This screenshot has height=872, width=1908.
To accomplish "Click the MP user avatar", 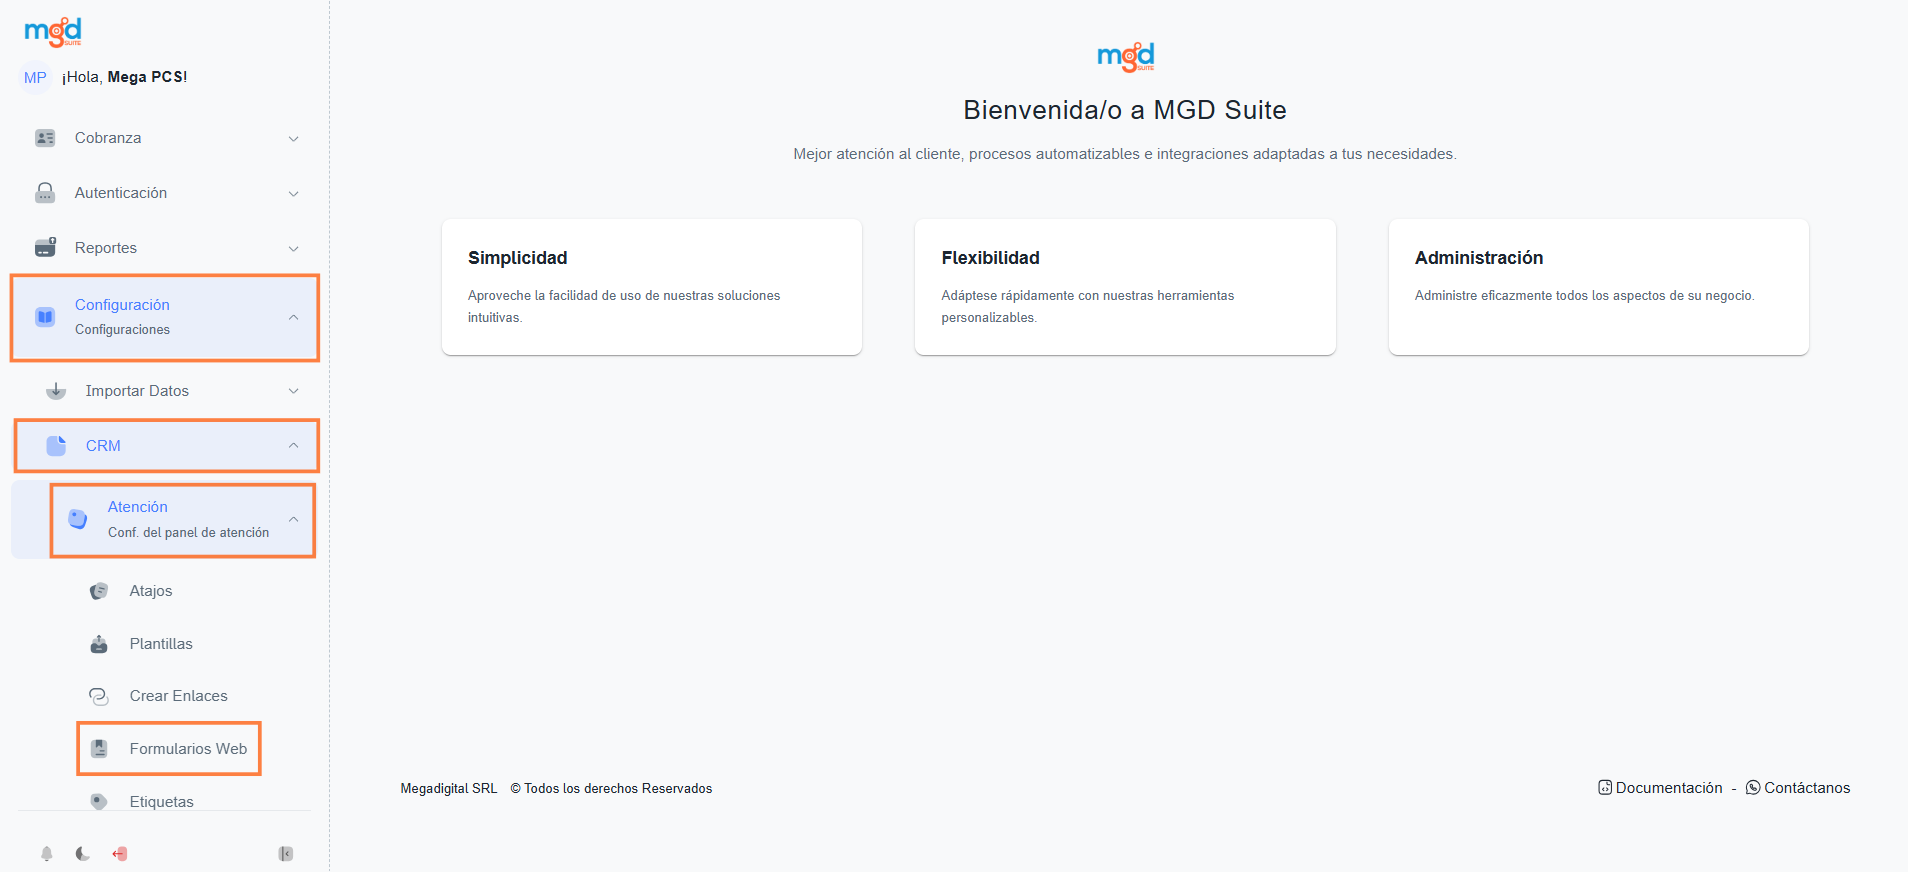I will [x=35, y=78].
